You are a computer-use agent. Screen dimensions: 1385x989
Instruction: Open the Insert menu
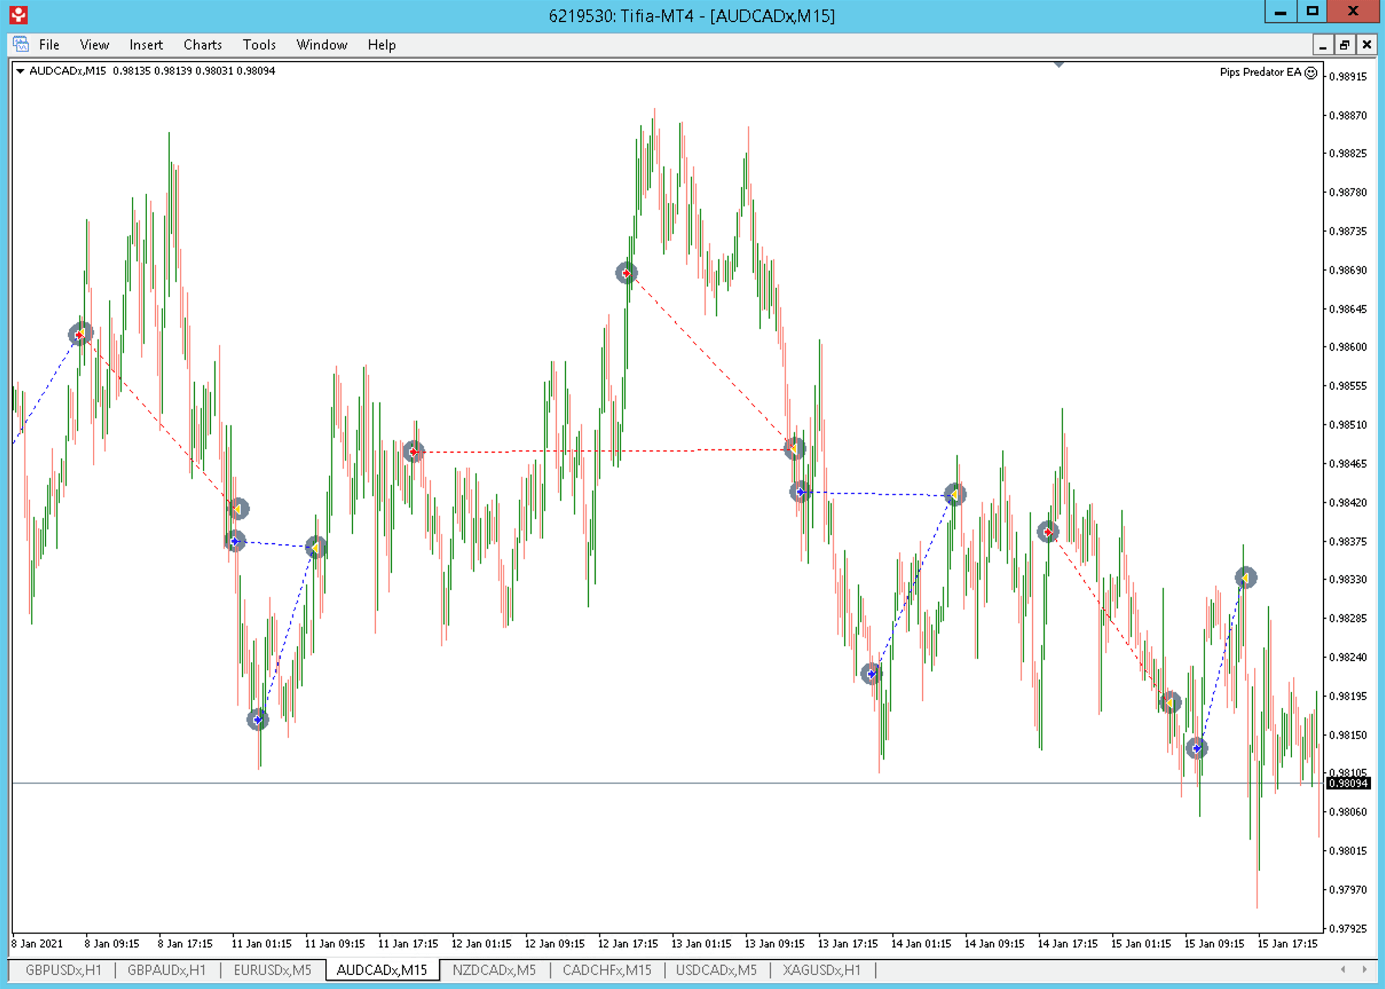[x=146, y=45]
